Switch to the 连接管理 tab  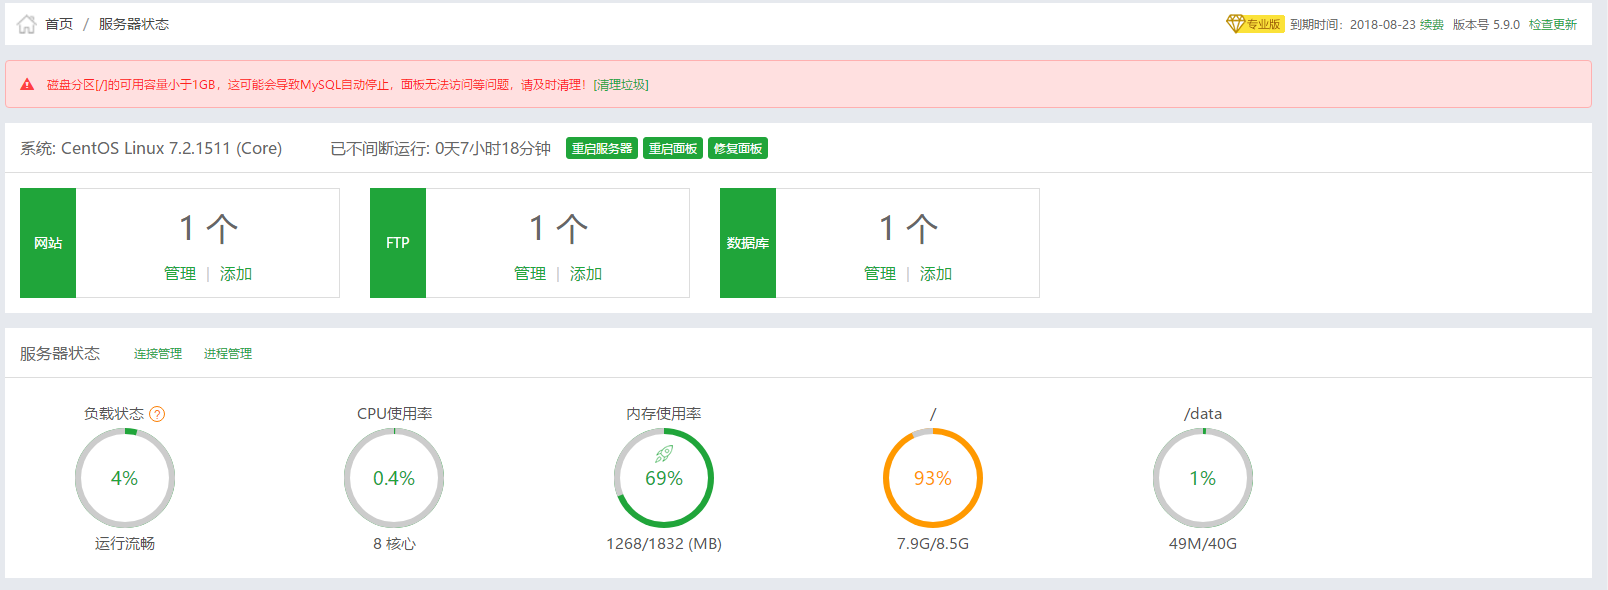coord(158,353)
